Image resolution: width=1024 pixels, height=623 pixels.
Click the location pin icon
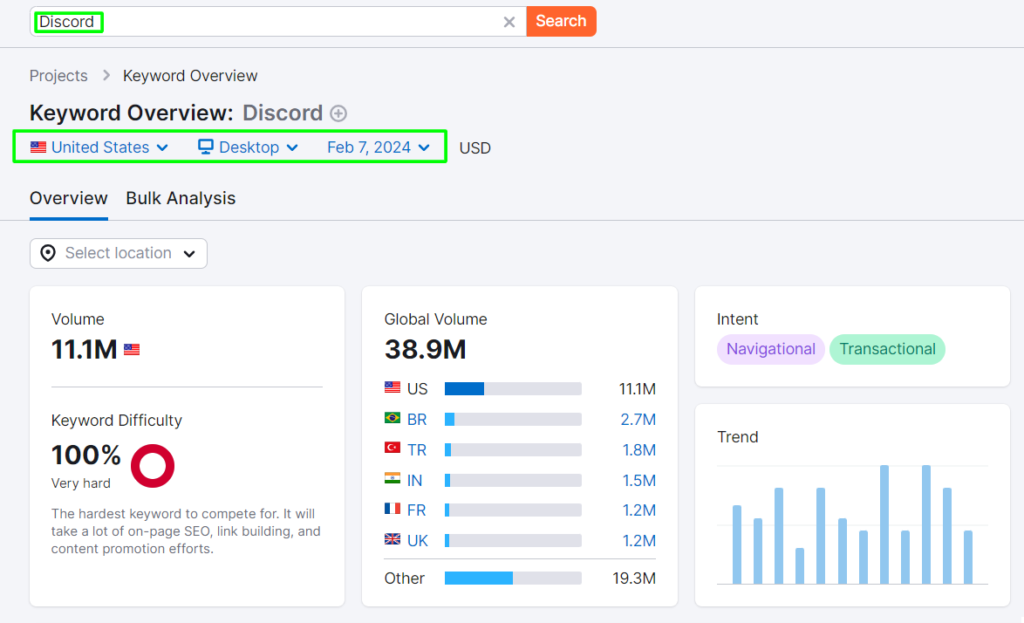48,253
